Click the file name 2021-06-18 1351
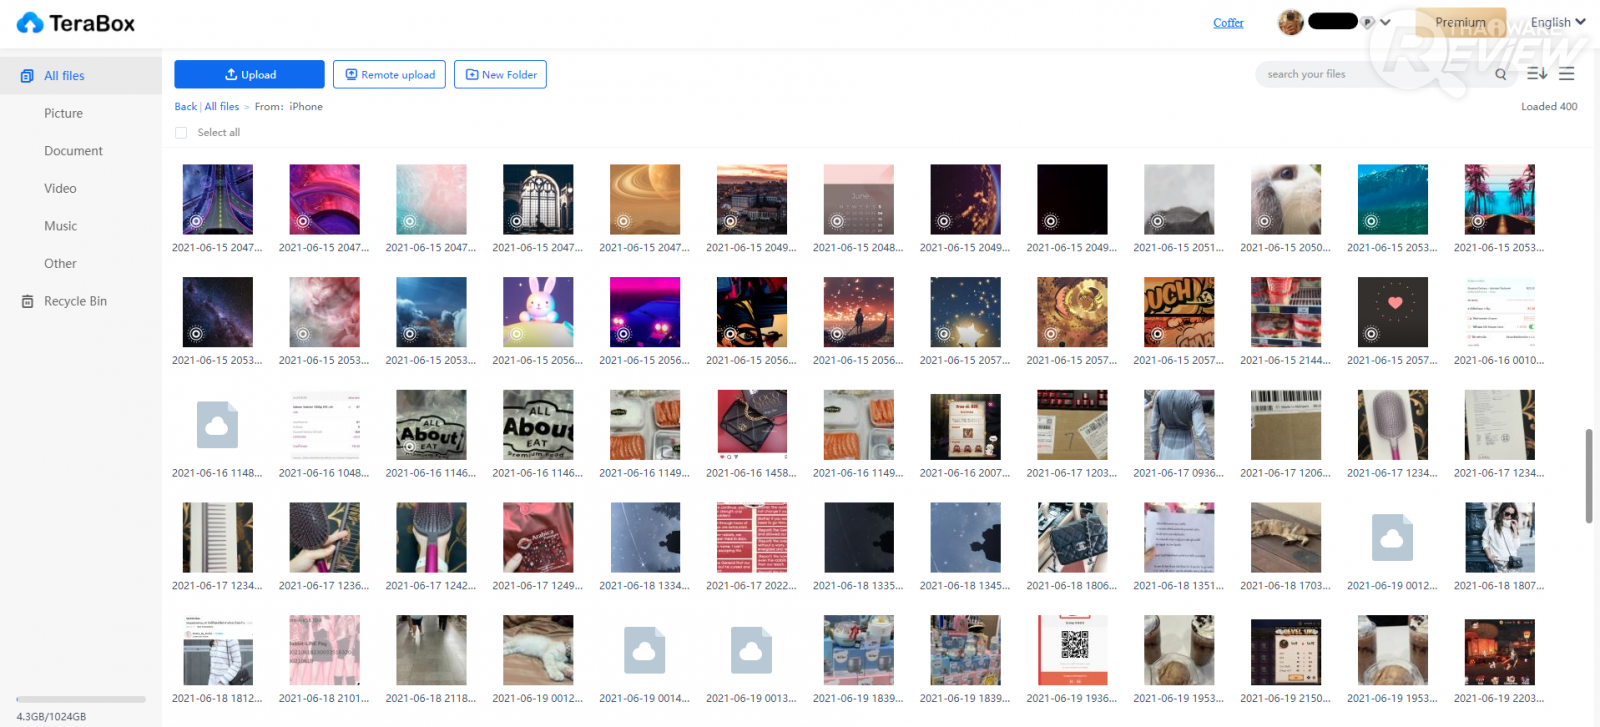 click(1179, 587)
